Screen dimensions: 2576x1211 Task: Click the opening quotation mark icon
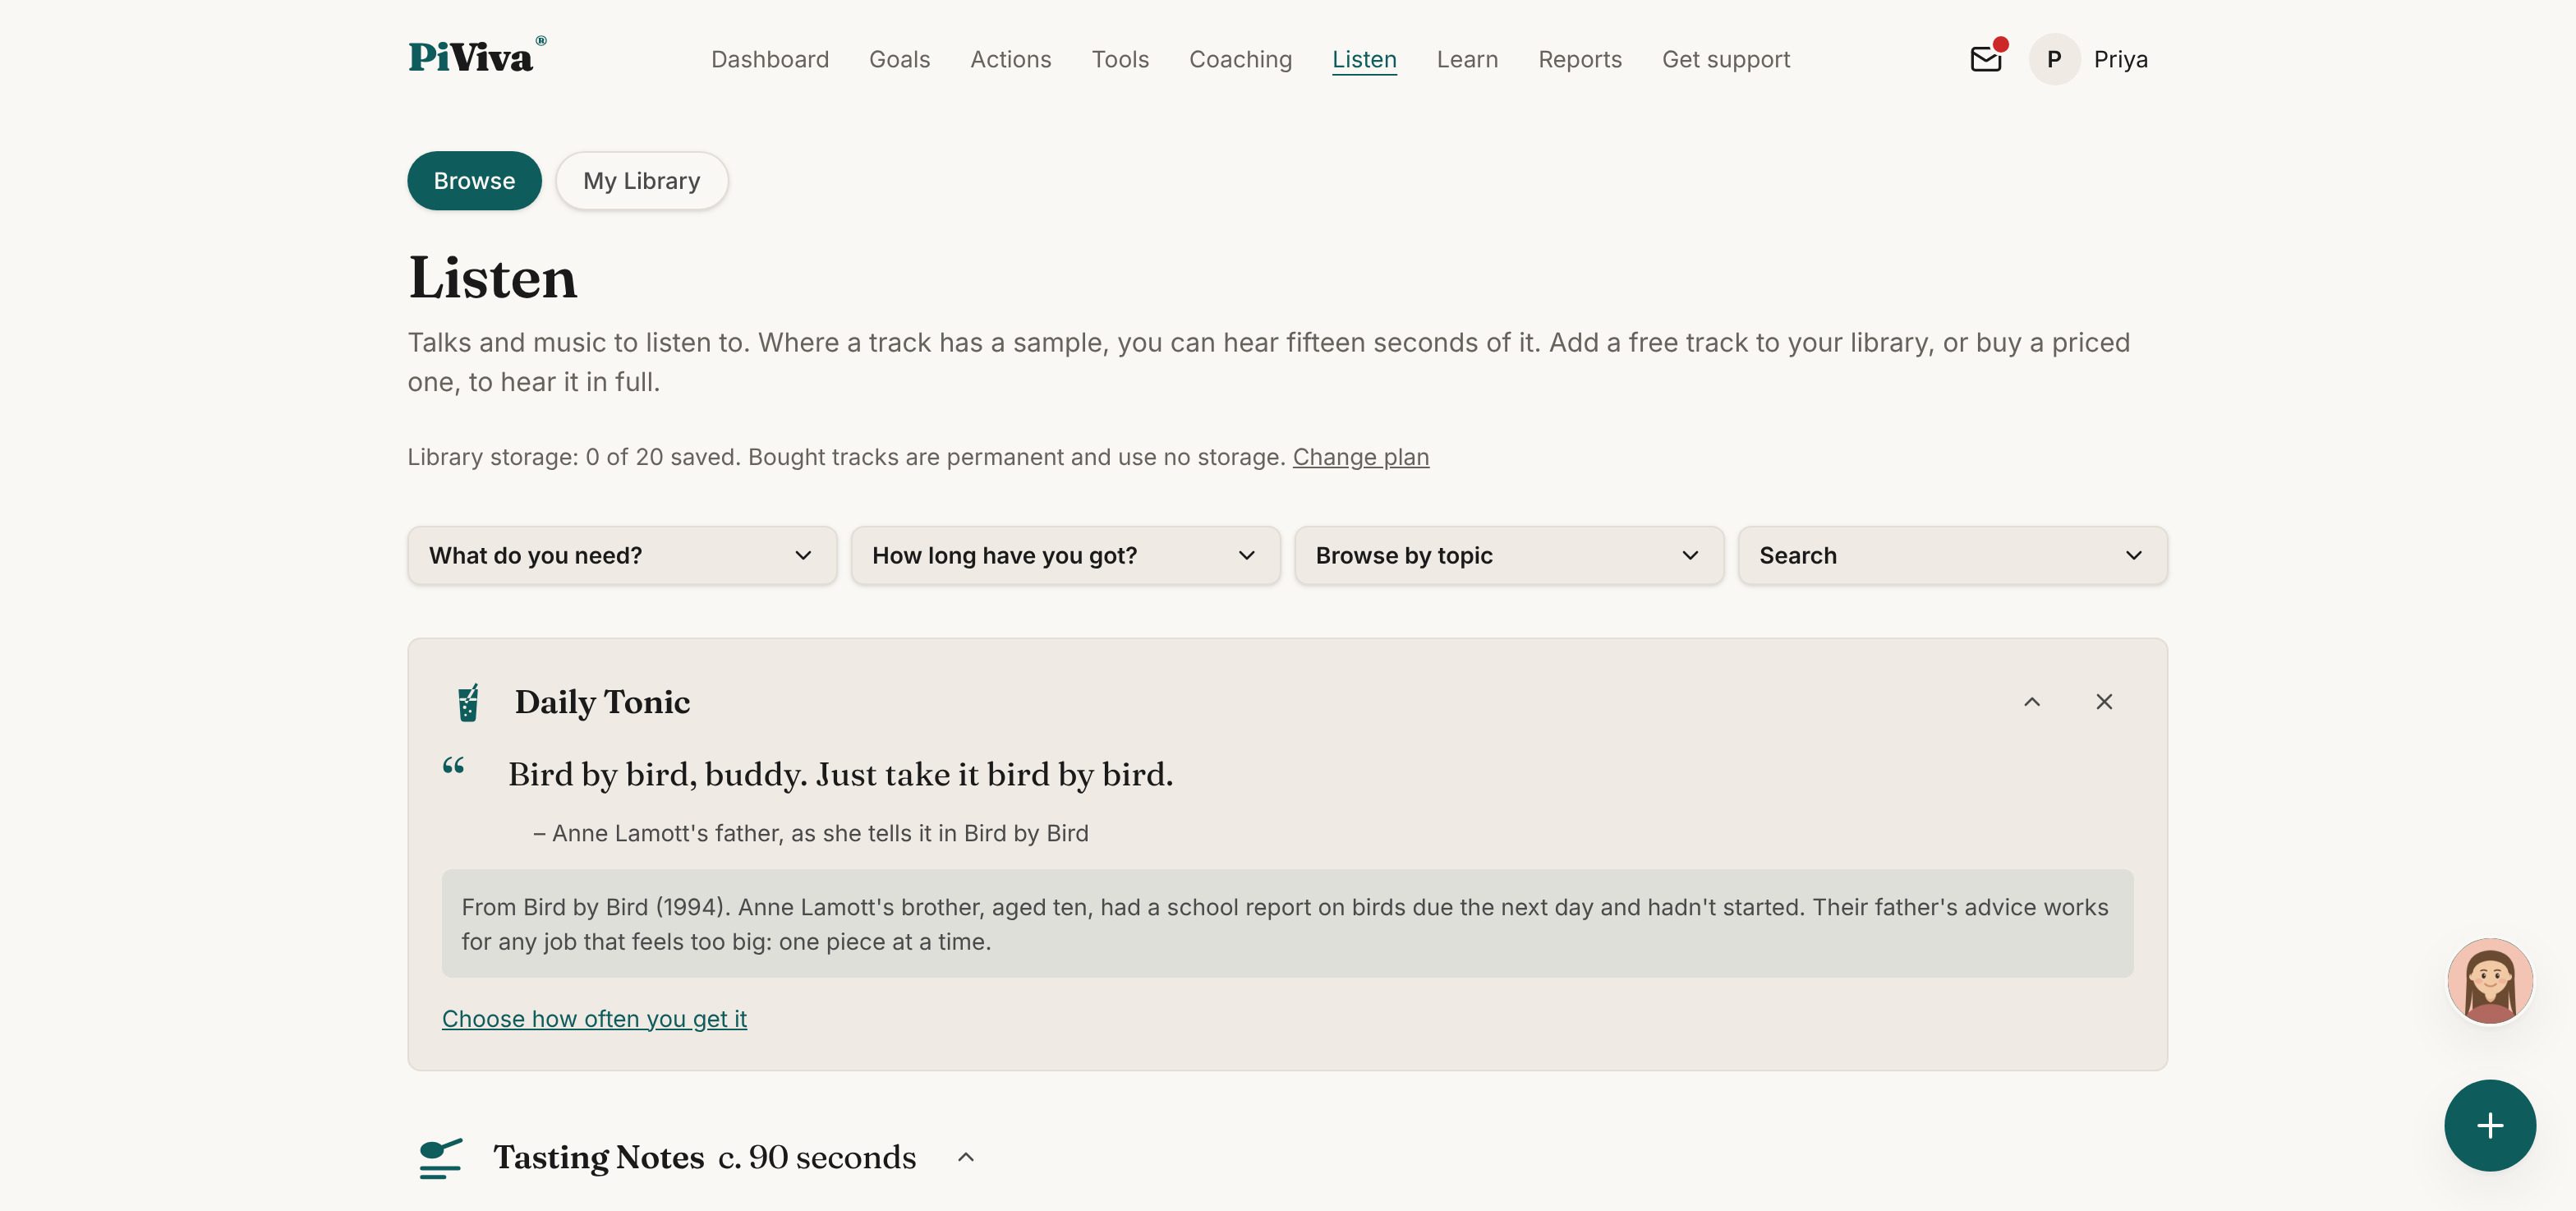[x=453, y=766]
